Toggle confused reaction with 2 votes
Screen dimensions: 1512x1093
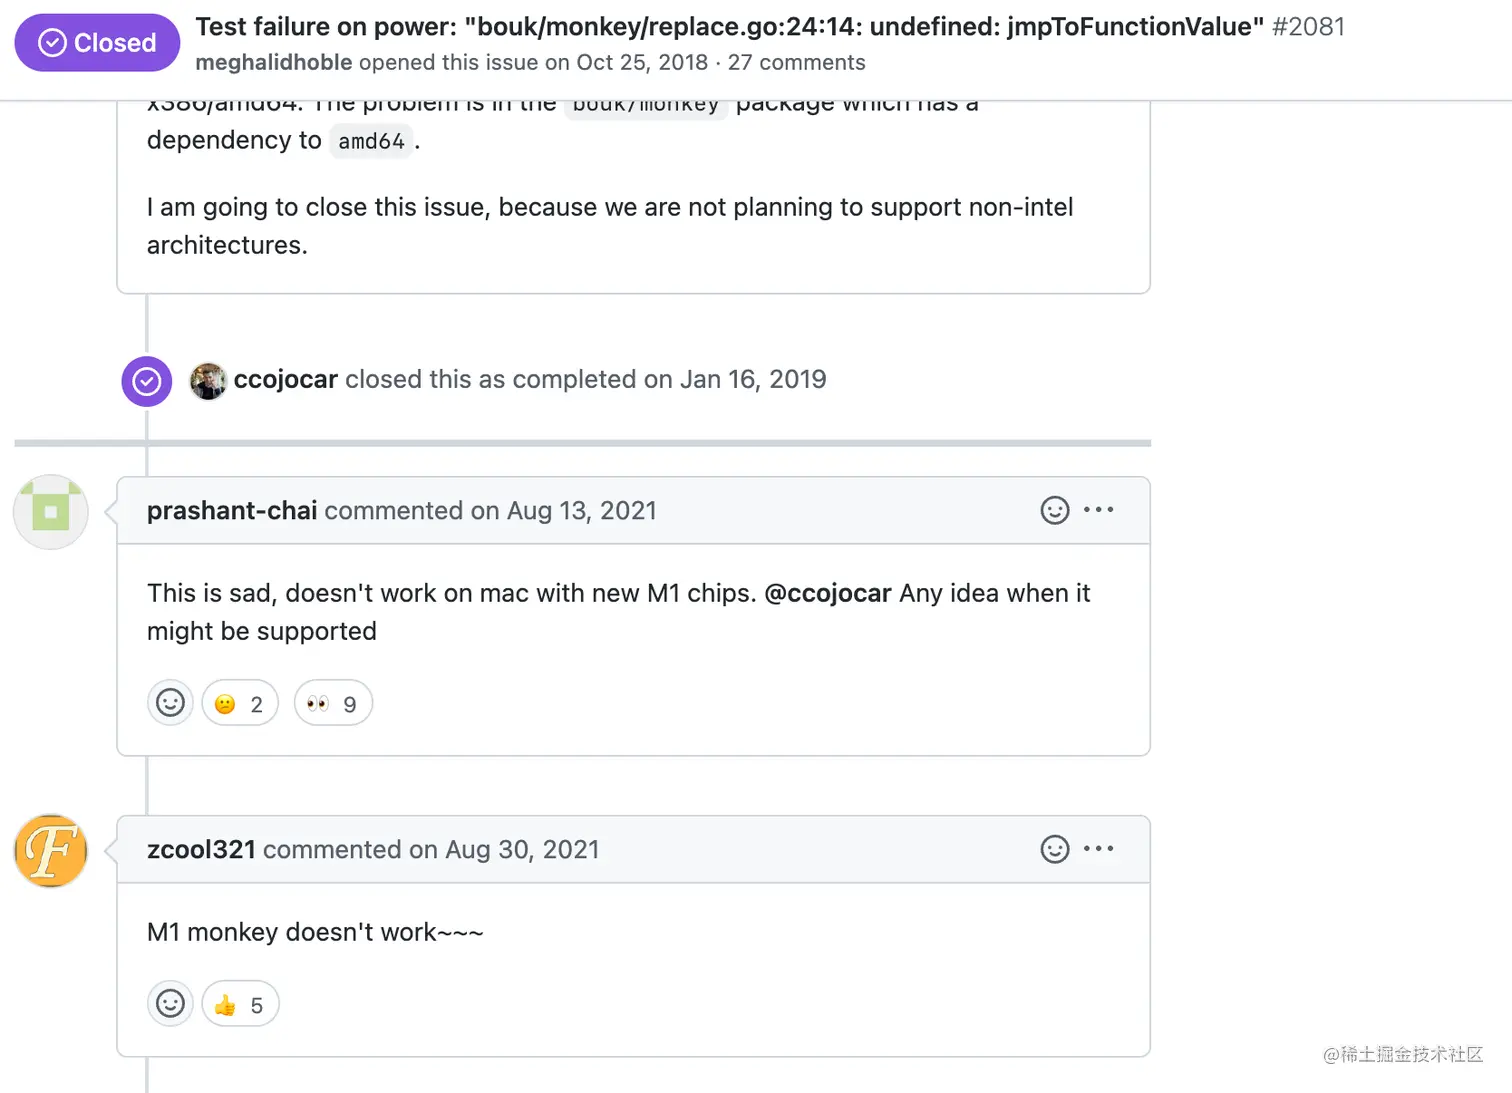(x=240, y=704)
